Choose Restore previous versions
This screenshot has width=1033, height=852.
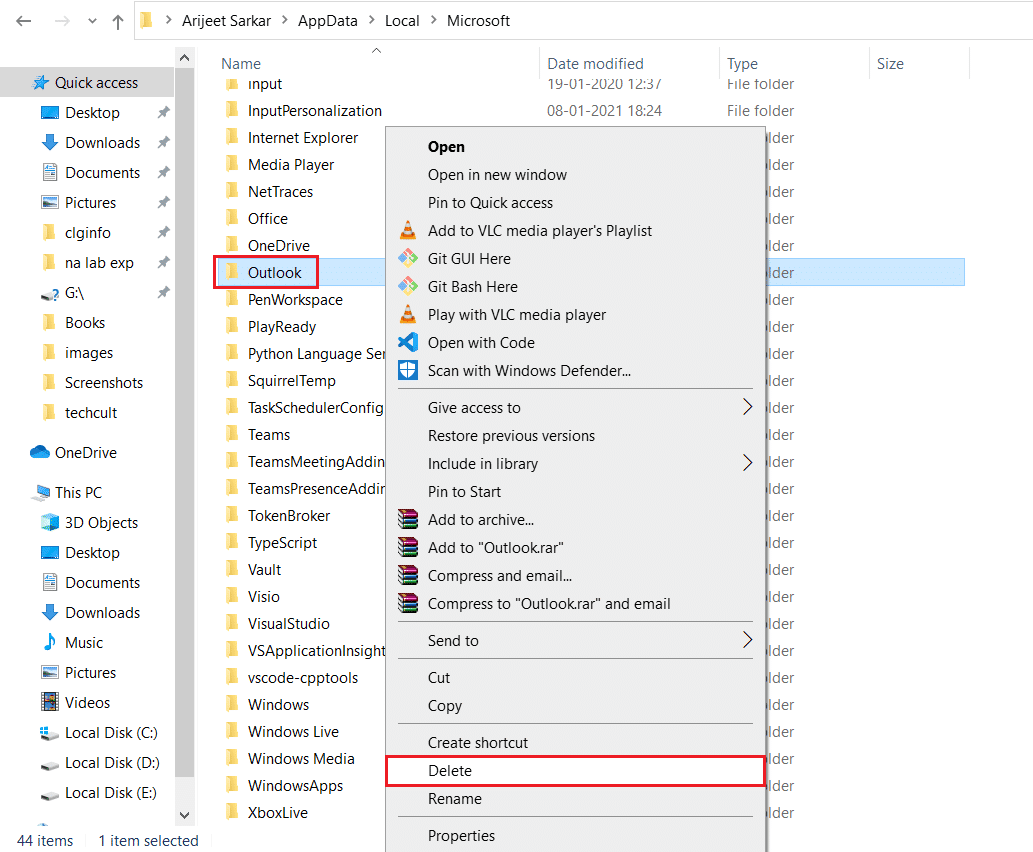click(511, 436)
